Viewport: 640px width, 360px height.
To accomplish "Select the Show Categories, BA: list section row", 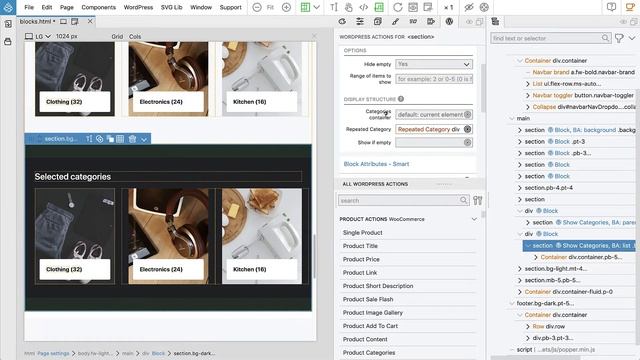I will click(579, 246).
